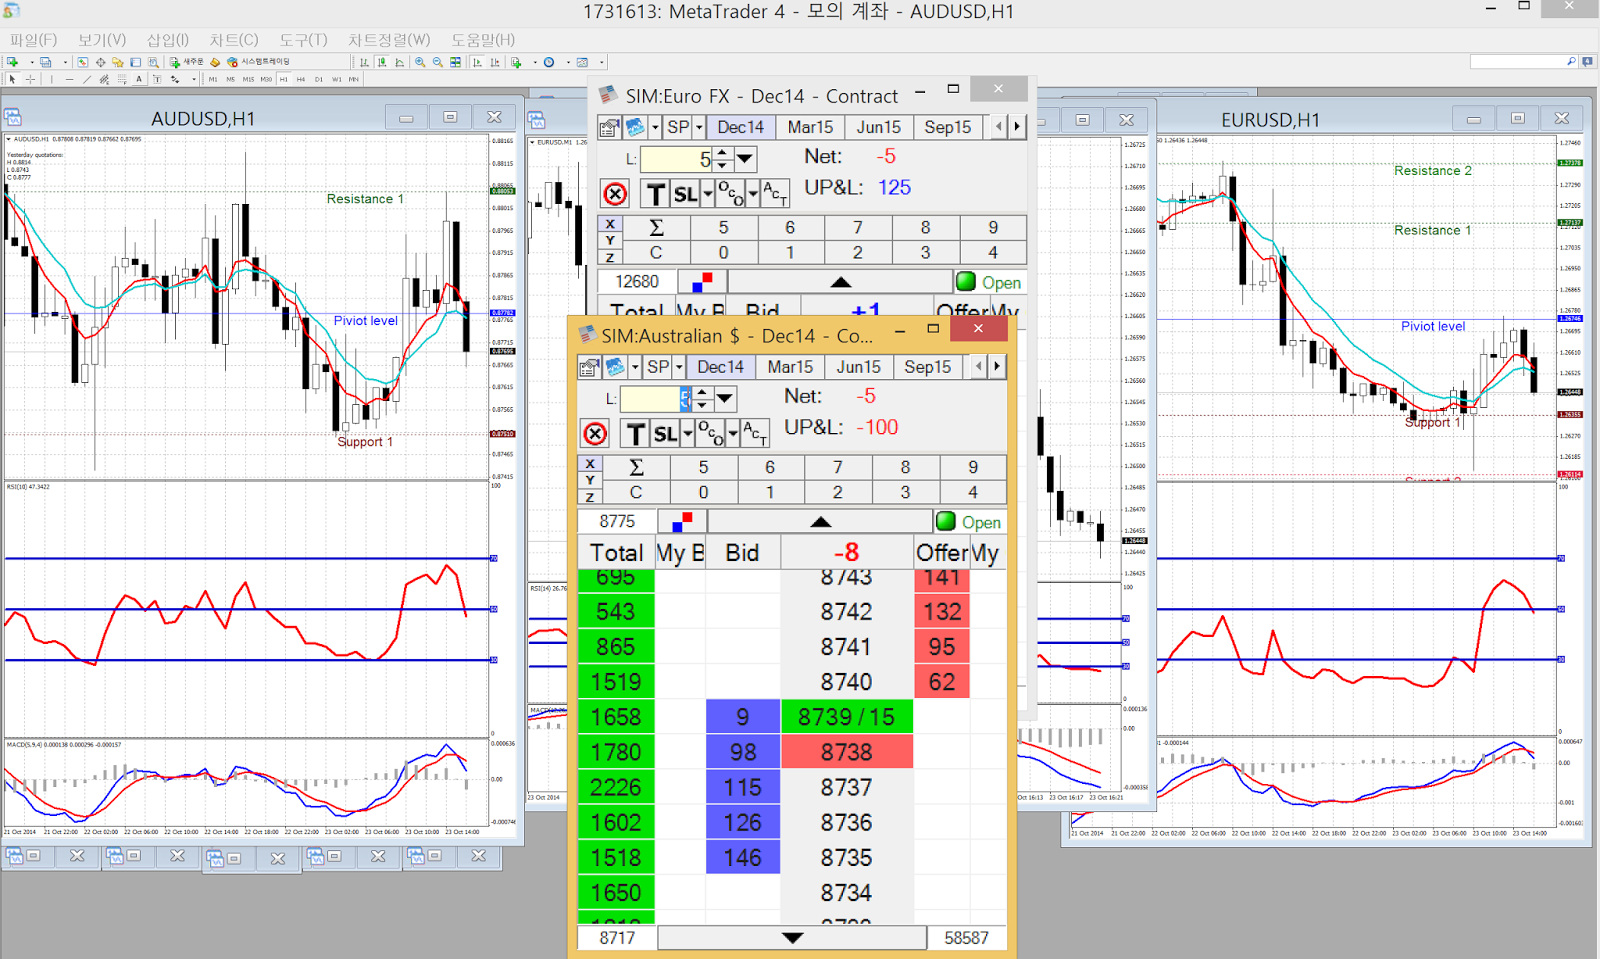The image size is (1600, 959).
Task: Expand the SL dropdown arrow in Australian $ window
Action: [x=688, y=434]
